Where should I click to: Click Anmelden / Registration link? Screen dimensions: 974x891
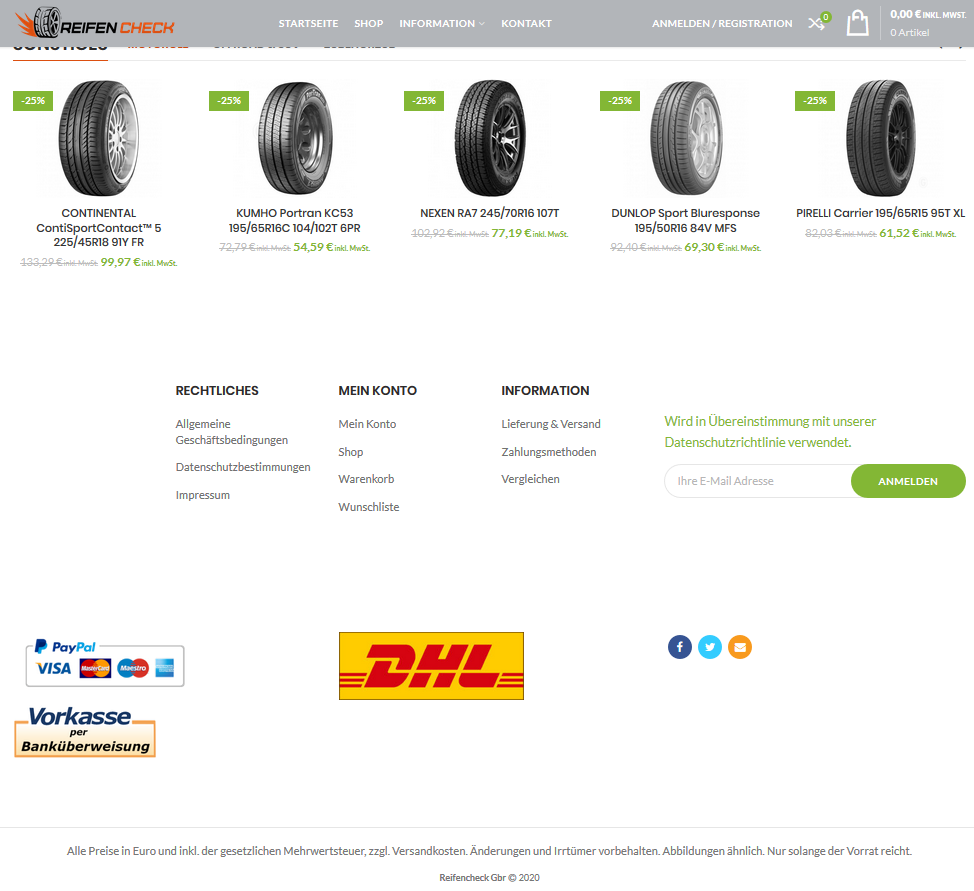[722, 24]
